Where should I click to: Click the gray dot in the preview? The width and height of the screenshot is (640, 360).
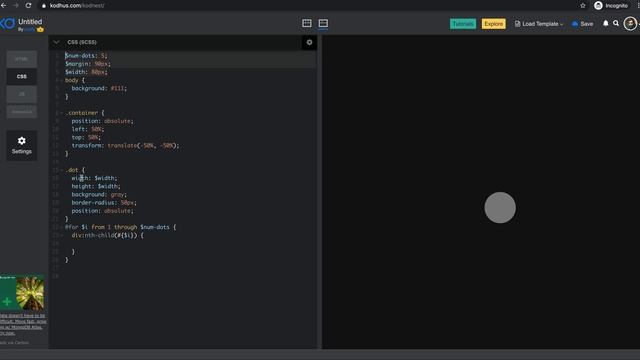[500, 207]
